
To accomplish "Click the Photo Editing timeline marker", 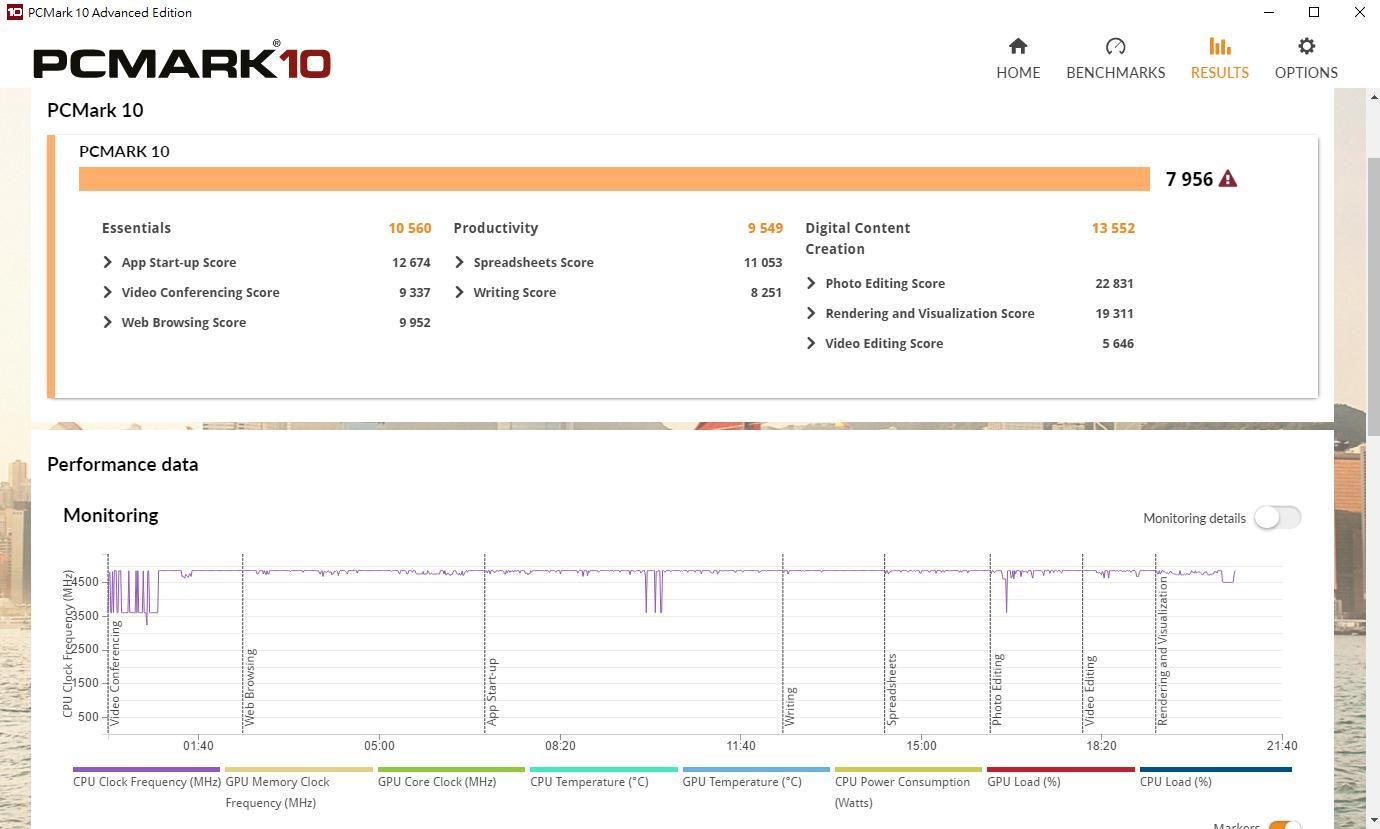I will click(x=997, y=689).
